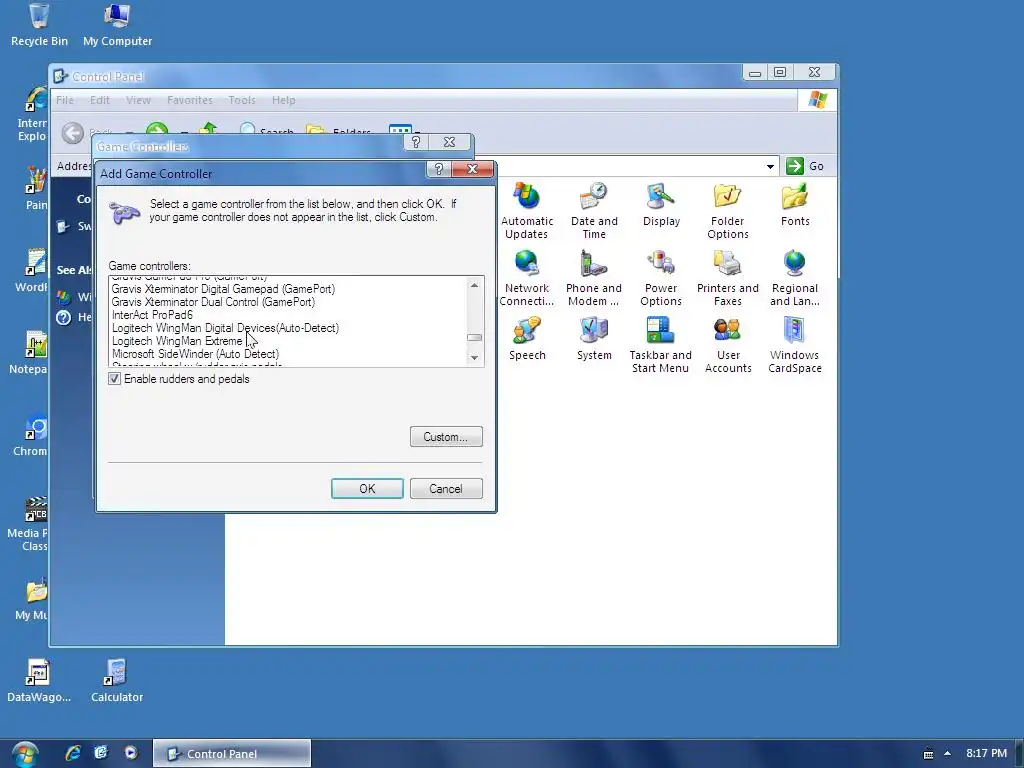The height and width of the screenshot is (768, 1024).
Task: Open the Edit menu
Action: click(100, 100)
